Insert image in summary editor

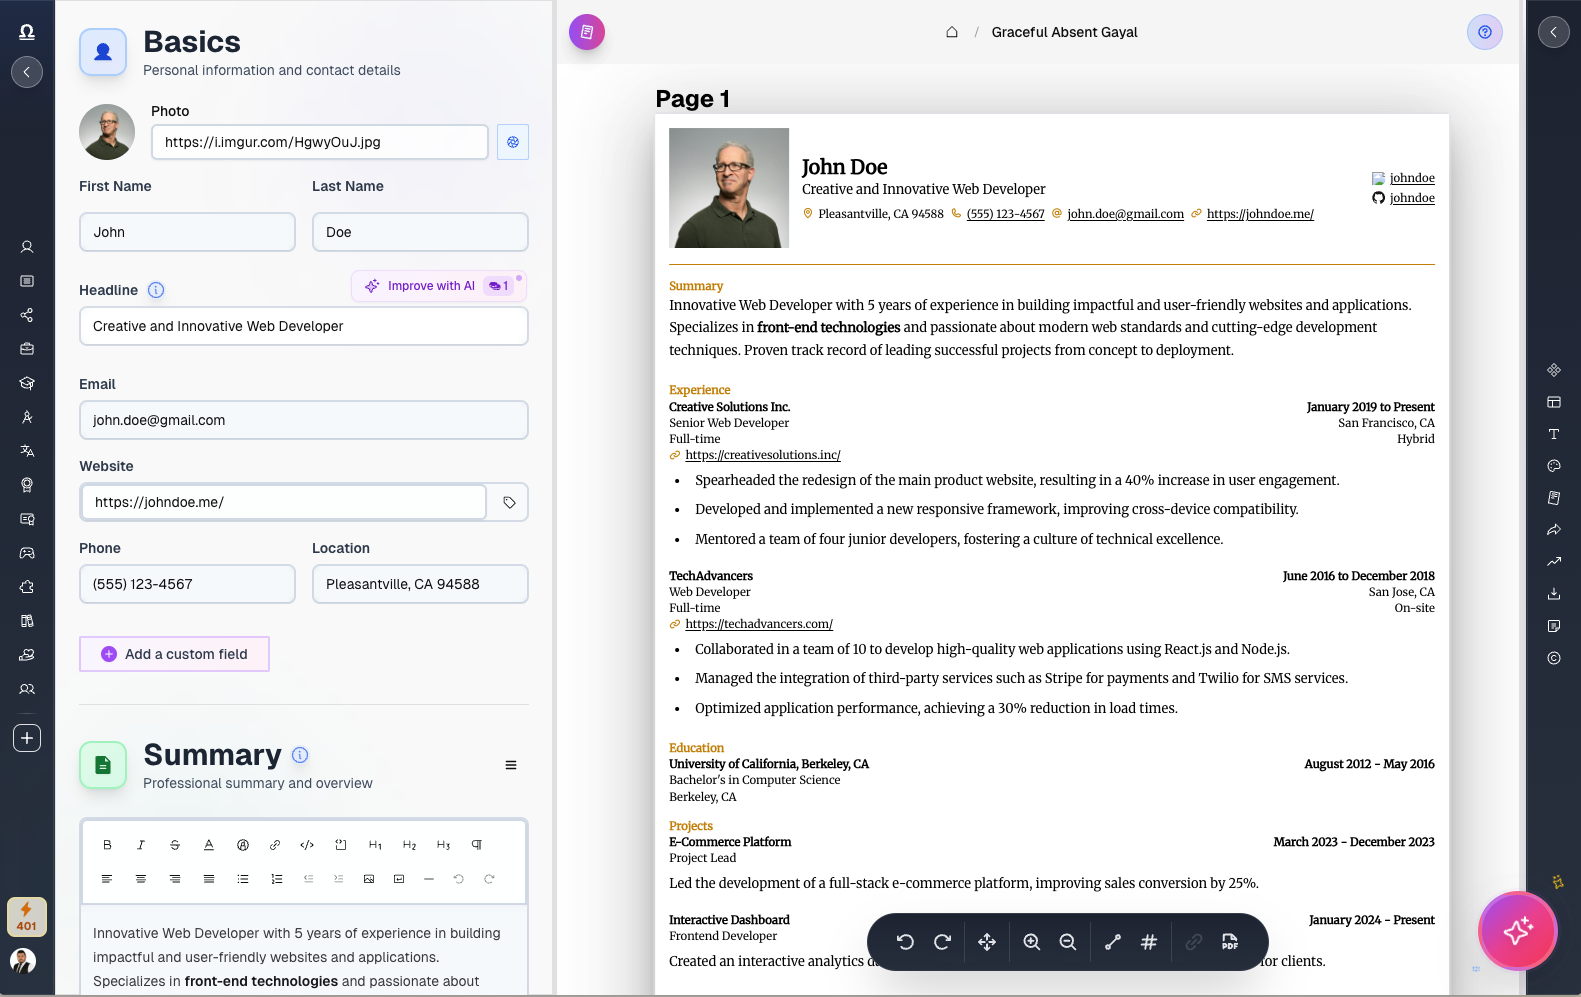[x=369, y=879]
